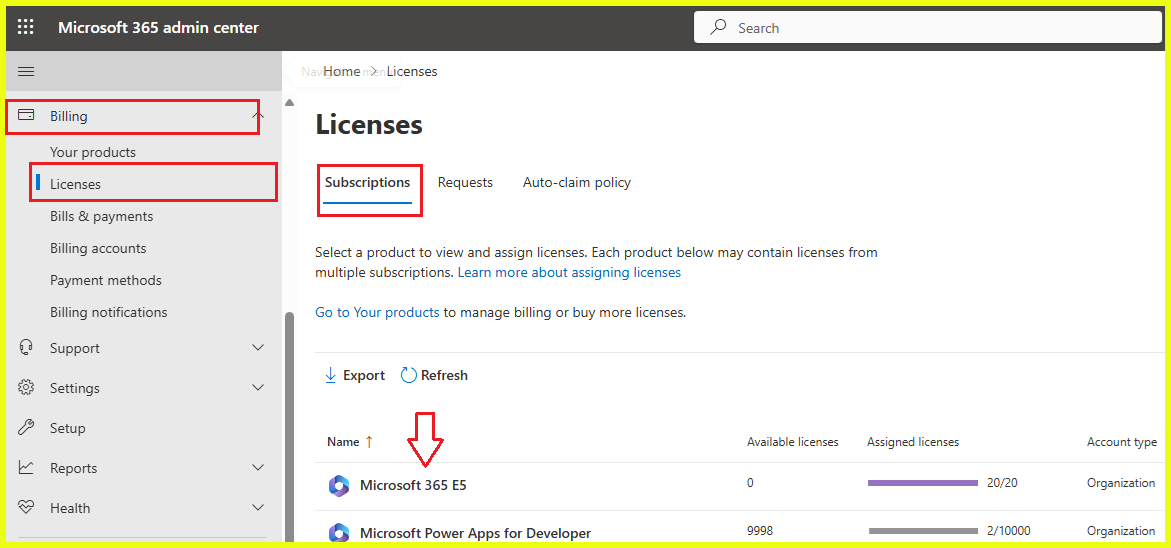Click the Licenses breadcrumb
Screen dimensions: 1171x548
(411, 72)
